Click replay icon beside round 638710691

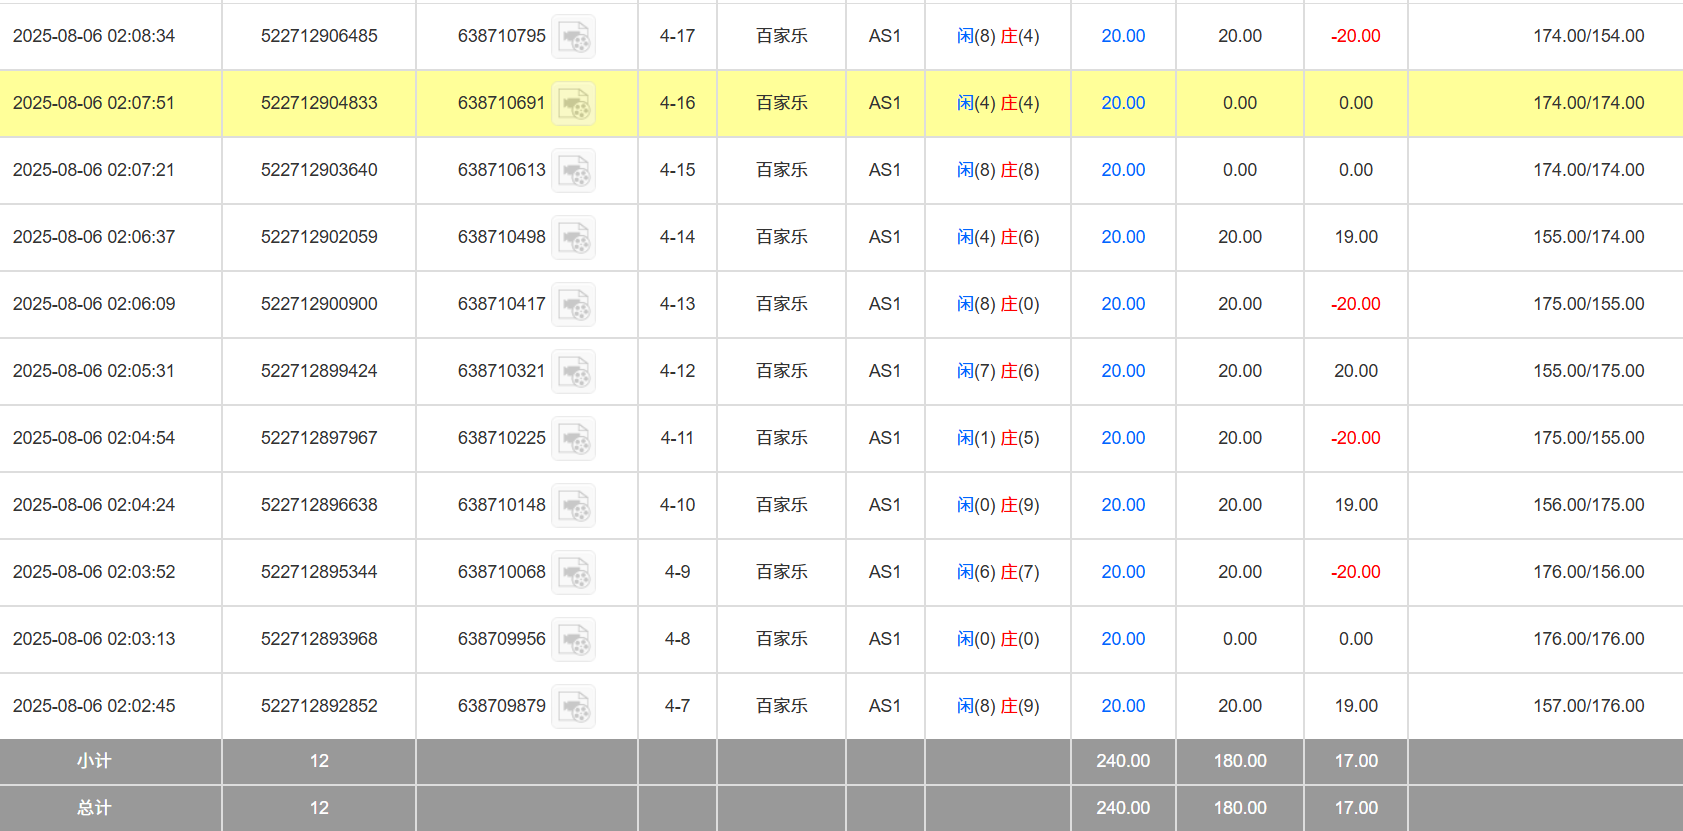(x=574, y=104)
